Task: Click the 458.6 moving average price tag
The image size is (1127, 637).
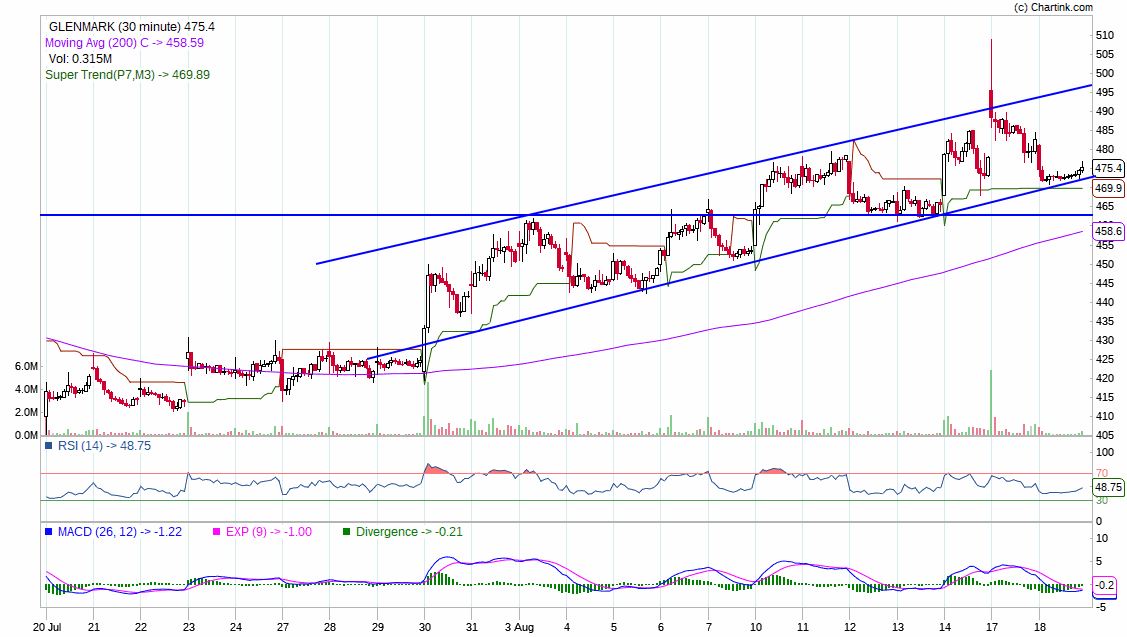Action: coord(1108,231)
